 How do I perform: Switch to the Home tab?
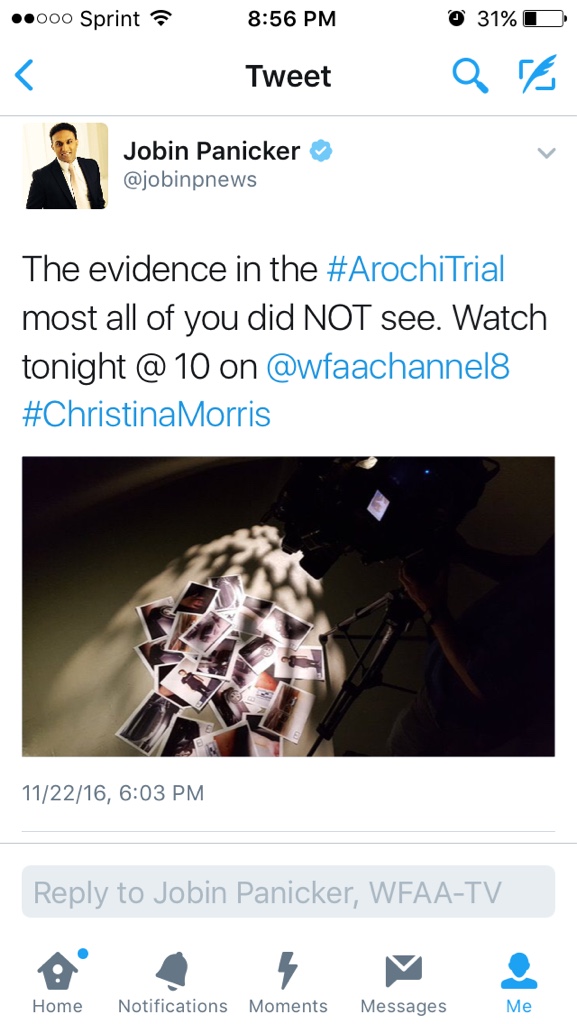pyautogui.click(x=55, y=982)
